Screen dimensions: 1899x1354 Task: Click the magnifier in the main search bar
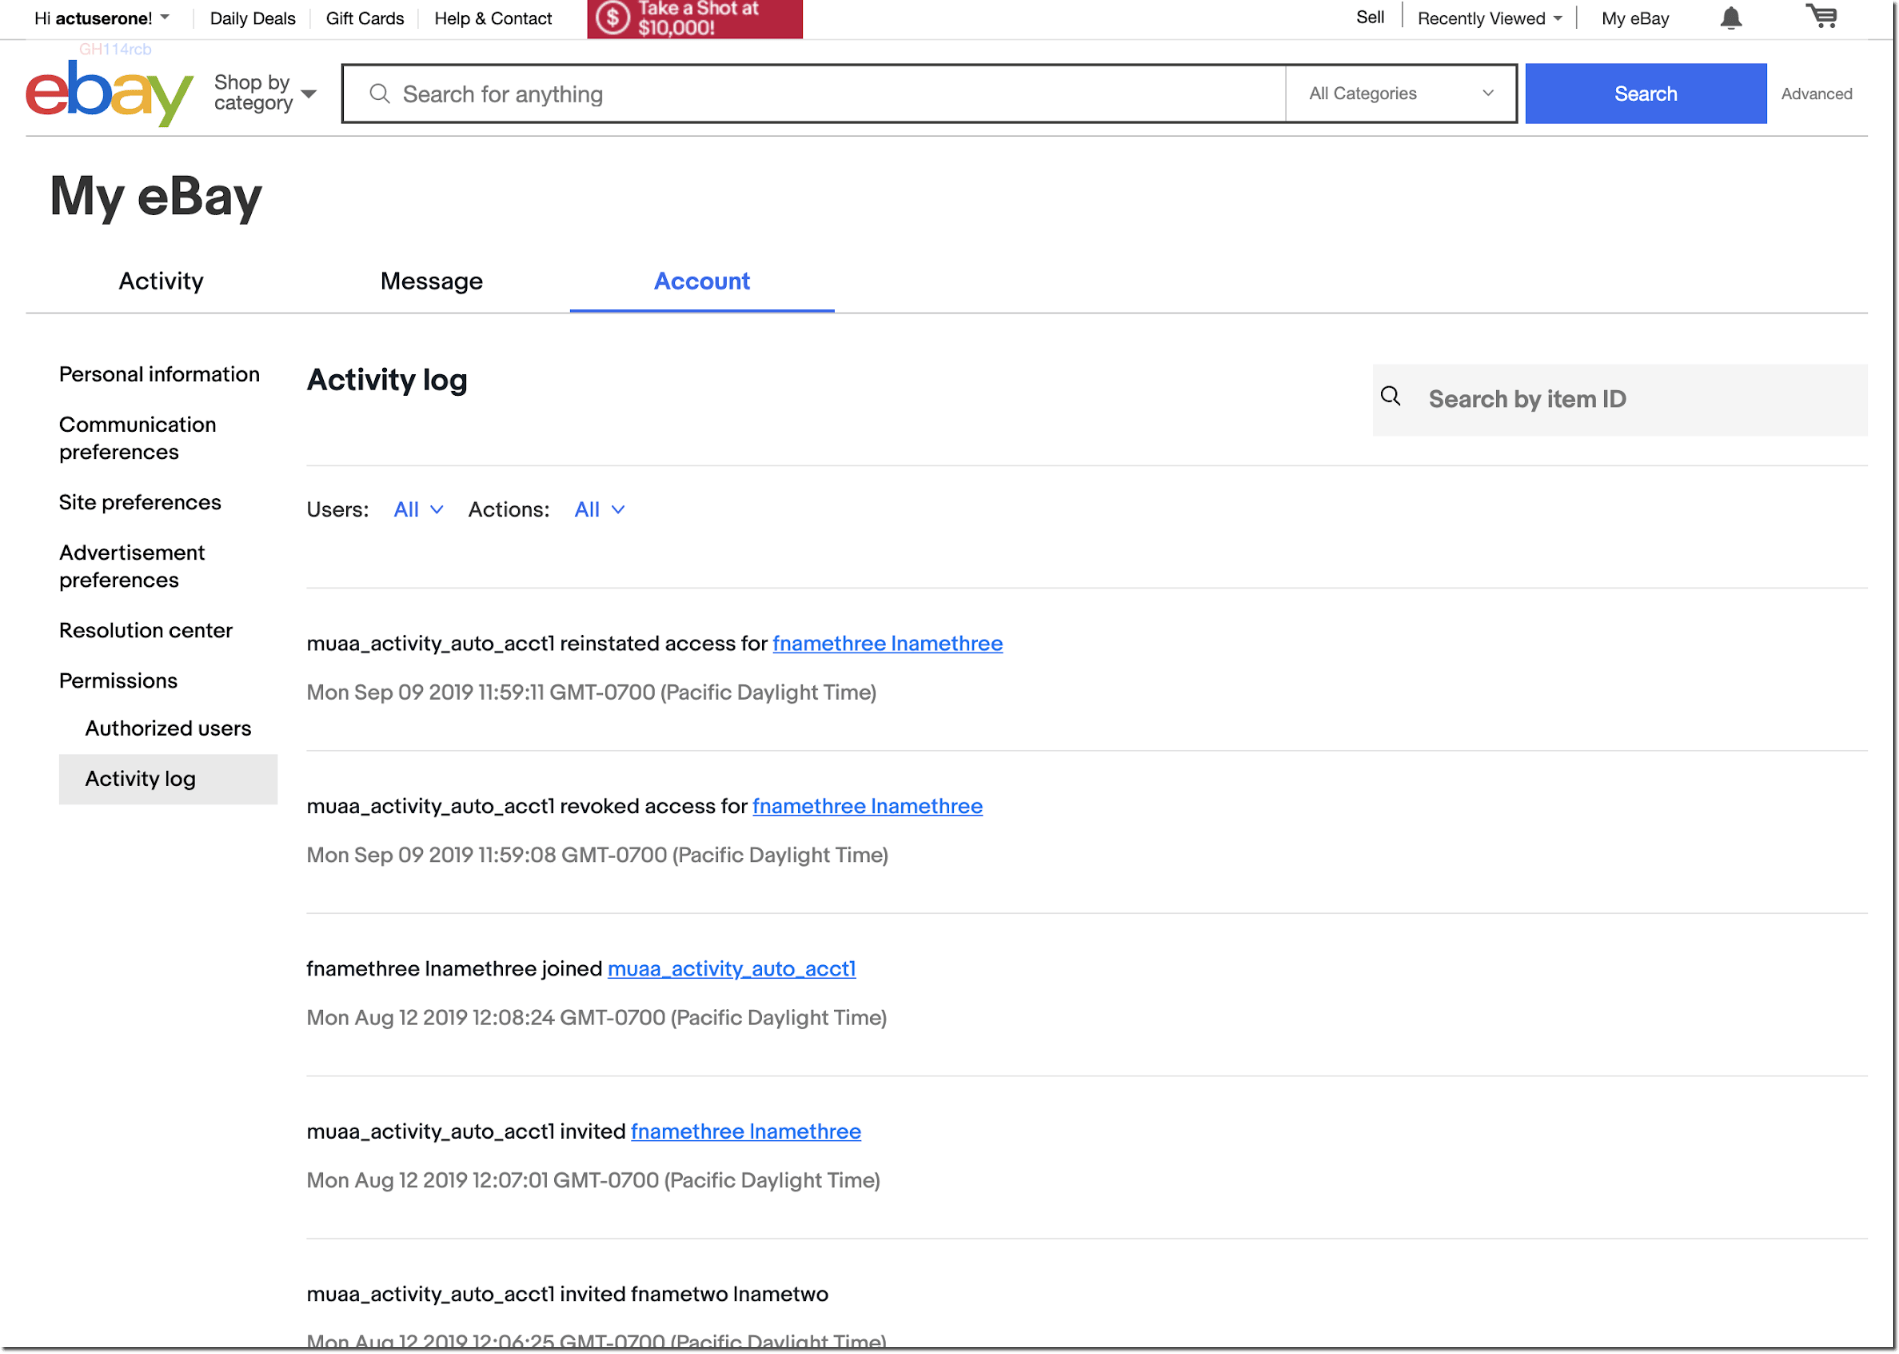tap(379, 93)
